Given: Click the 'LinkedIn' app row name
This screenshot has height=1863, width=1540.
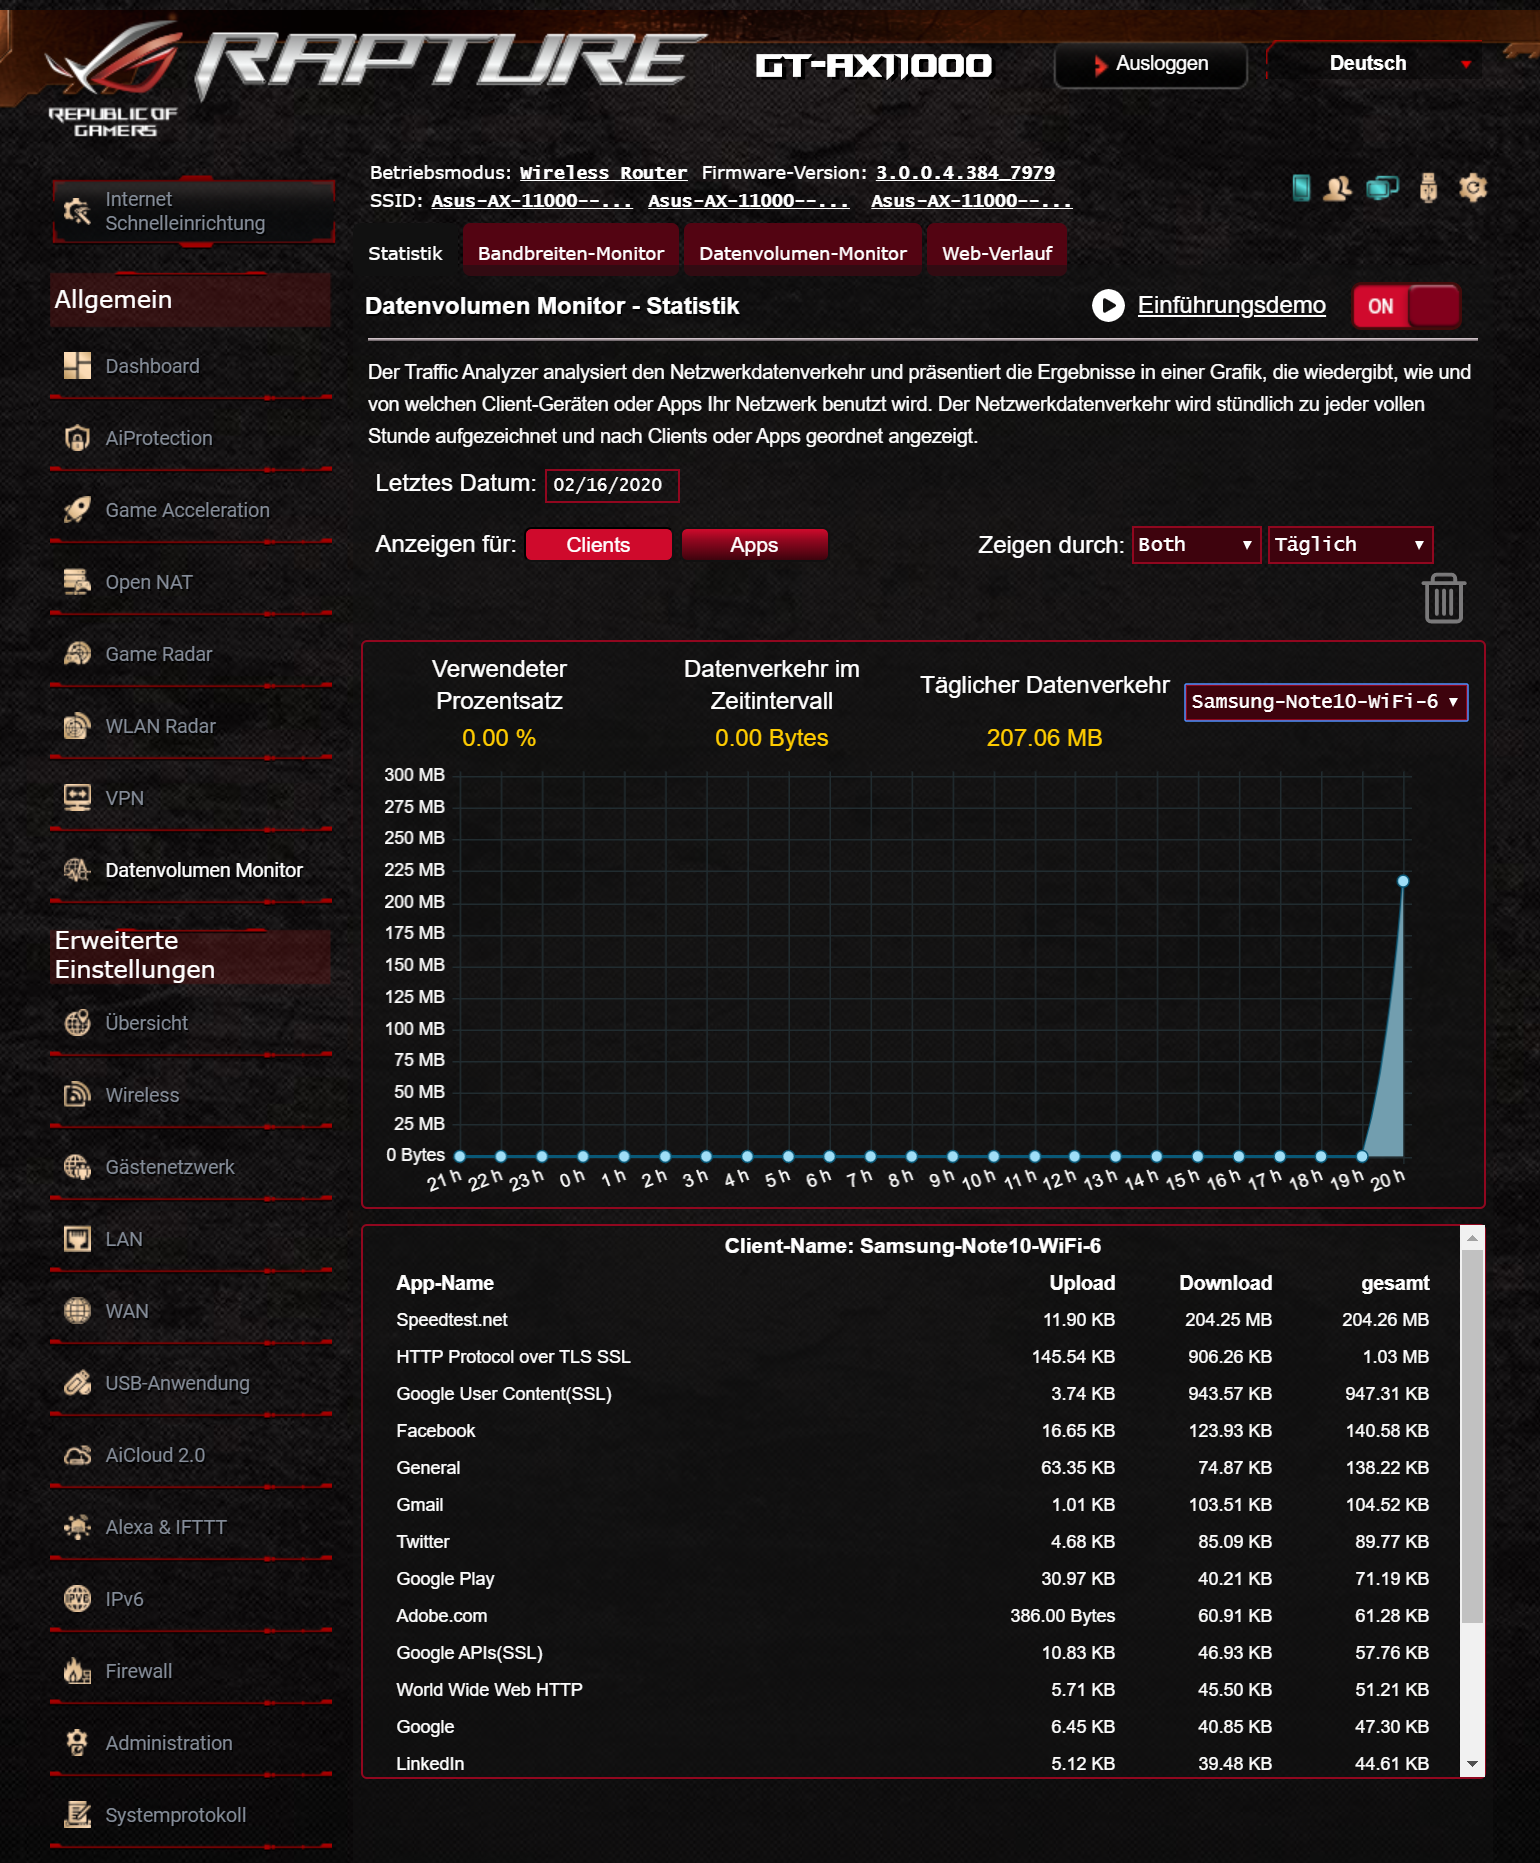Looking at the screenshot, I should pyautogui.click(x=430, y=1764).
